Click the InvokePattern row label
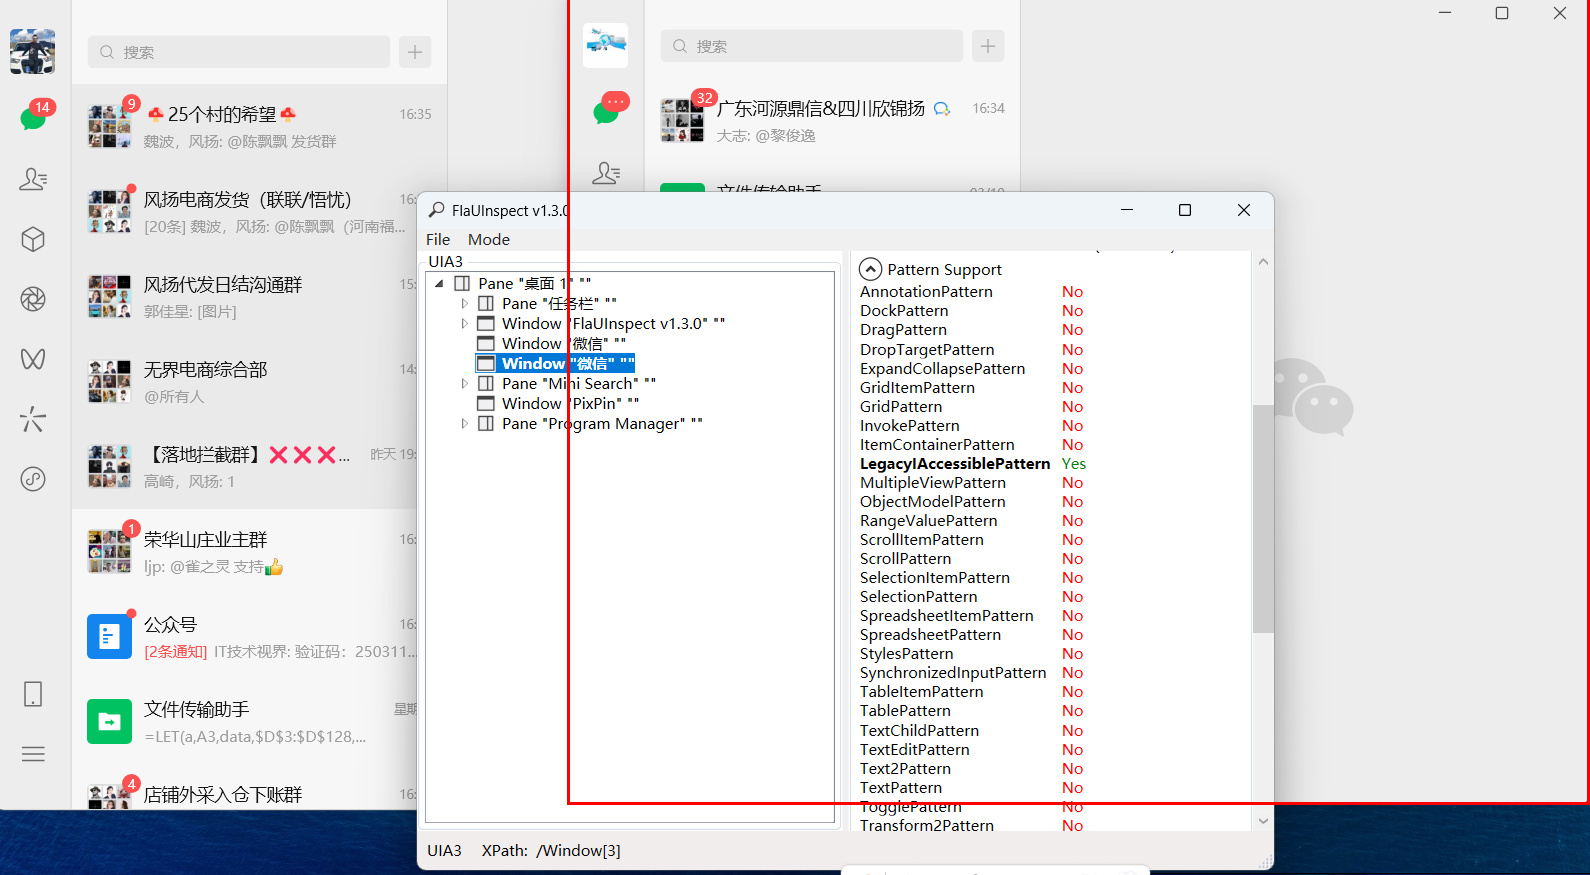 [910, 426]
